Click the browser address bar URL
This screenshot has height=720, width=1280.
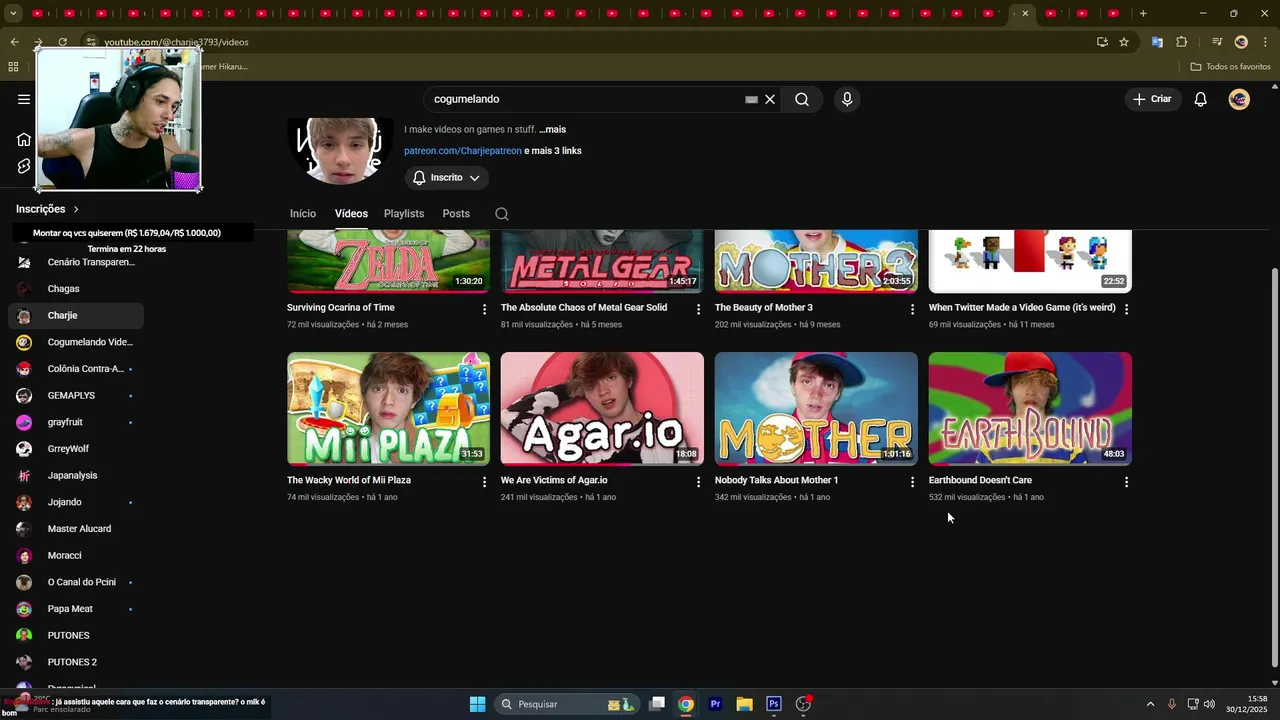tap(176, 42)
